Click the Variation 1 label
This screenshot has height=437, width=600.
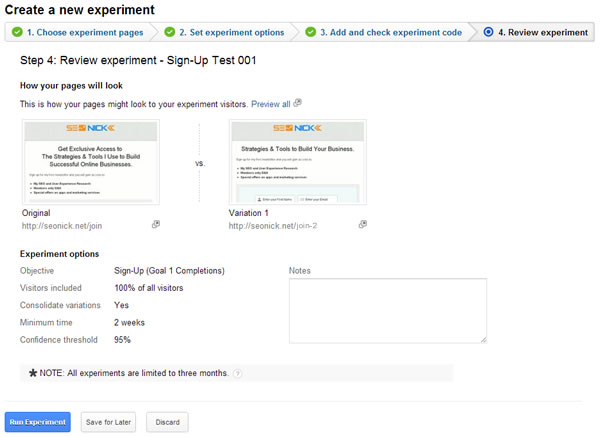pos(248,213)
